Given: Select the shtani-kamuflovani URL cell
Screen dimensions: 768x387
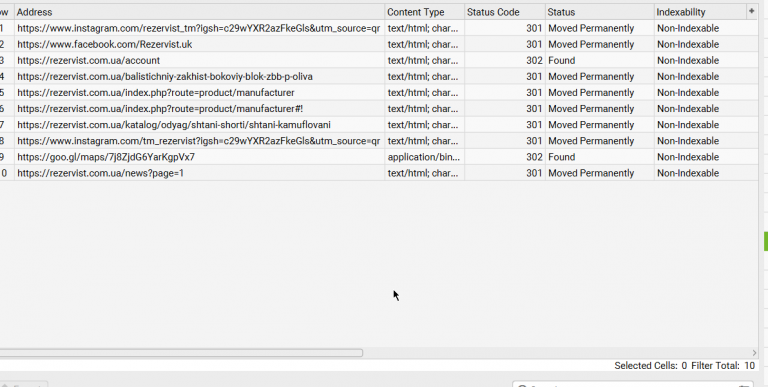Looking at the screenshot, I should (200, 125).
